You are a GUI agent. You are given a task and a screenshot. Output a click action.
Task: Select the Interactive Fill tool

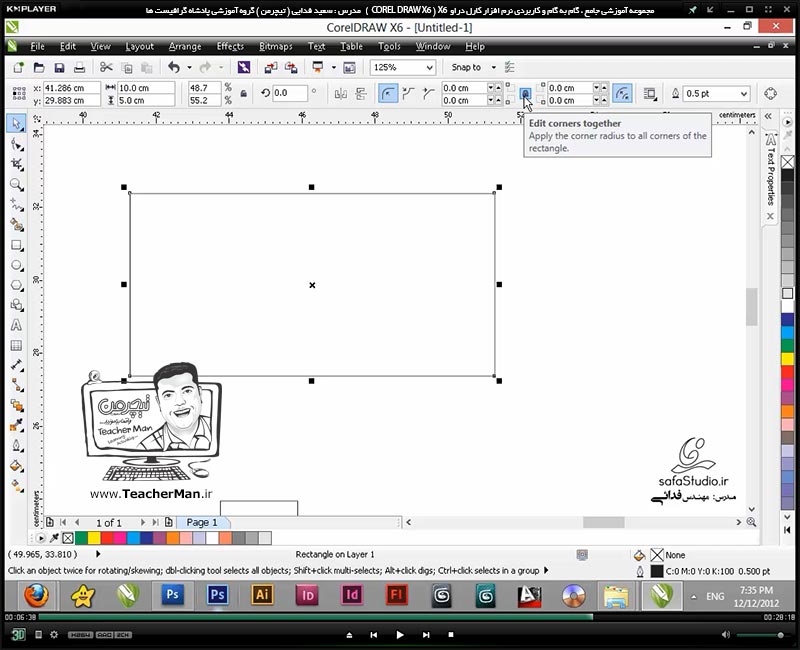coord(17,485)
